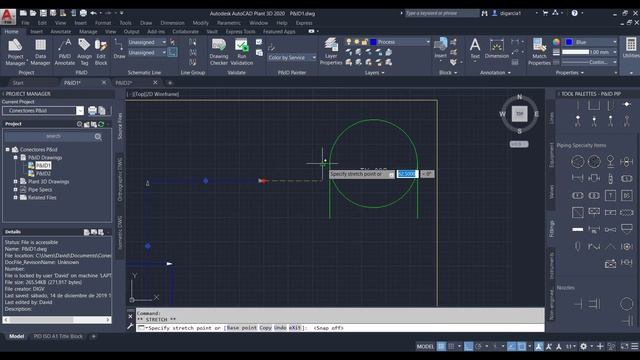Expand the Pipe Specs tree node
The height and width of the screenshot is (360, 640).
point(16,190)
